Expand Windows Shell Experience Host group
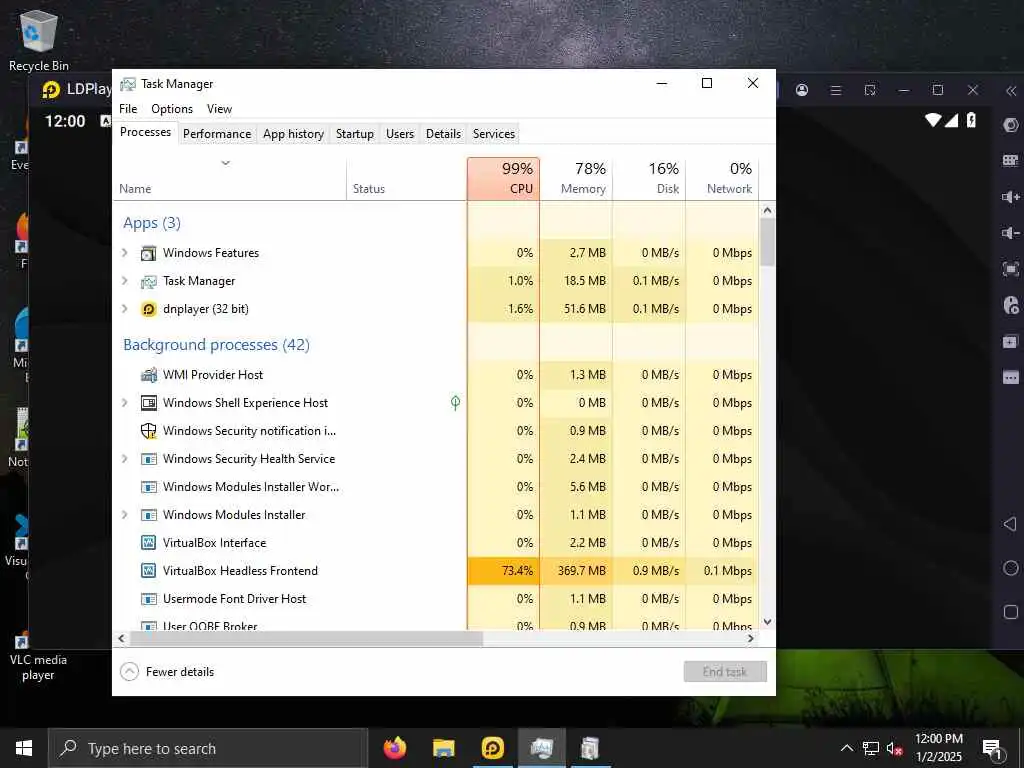 coord(125,402)
